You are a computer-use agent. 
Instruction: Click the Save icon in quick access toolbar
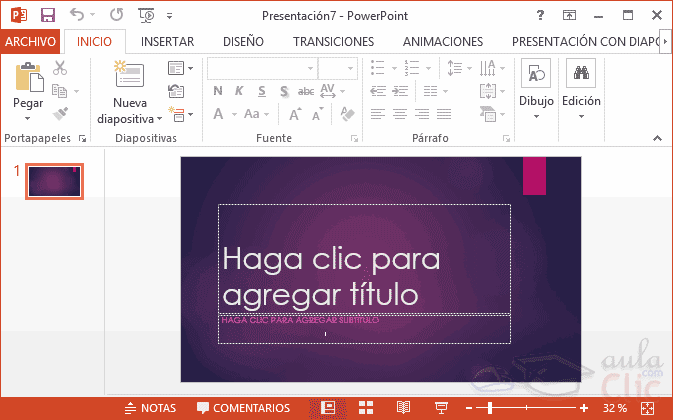pos(47,15)
